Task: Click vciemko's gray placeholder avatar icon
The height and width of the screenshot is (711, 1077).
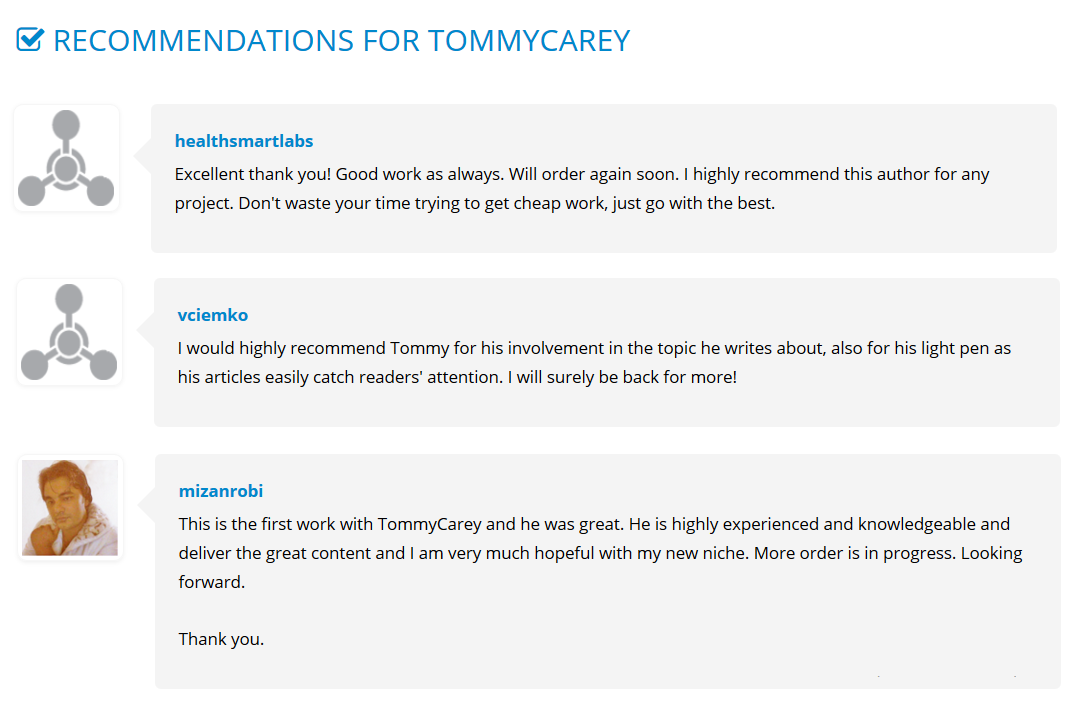Action: tap(69, 333)
